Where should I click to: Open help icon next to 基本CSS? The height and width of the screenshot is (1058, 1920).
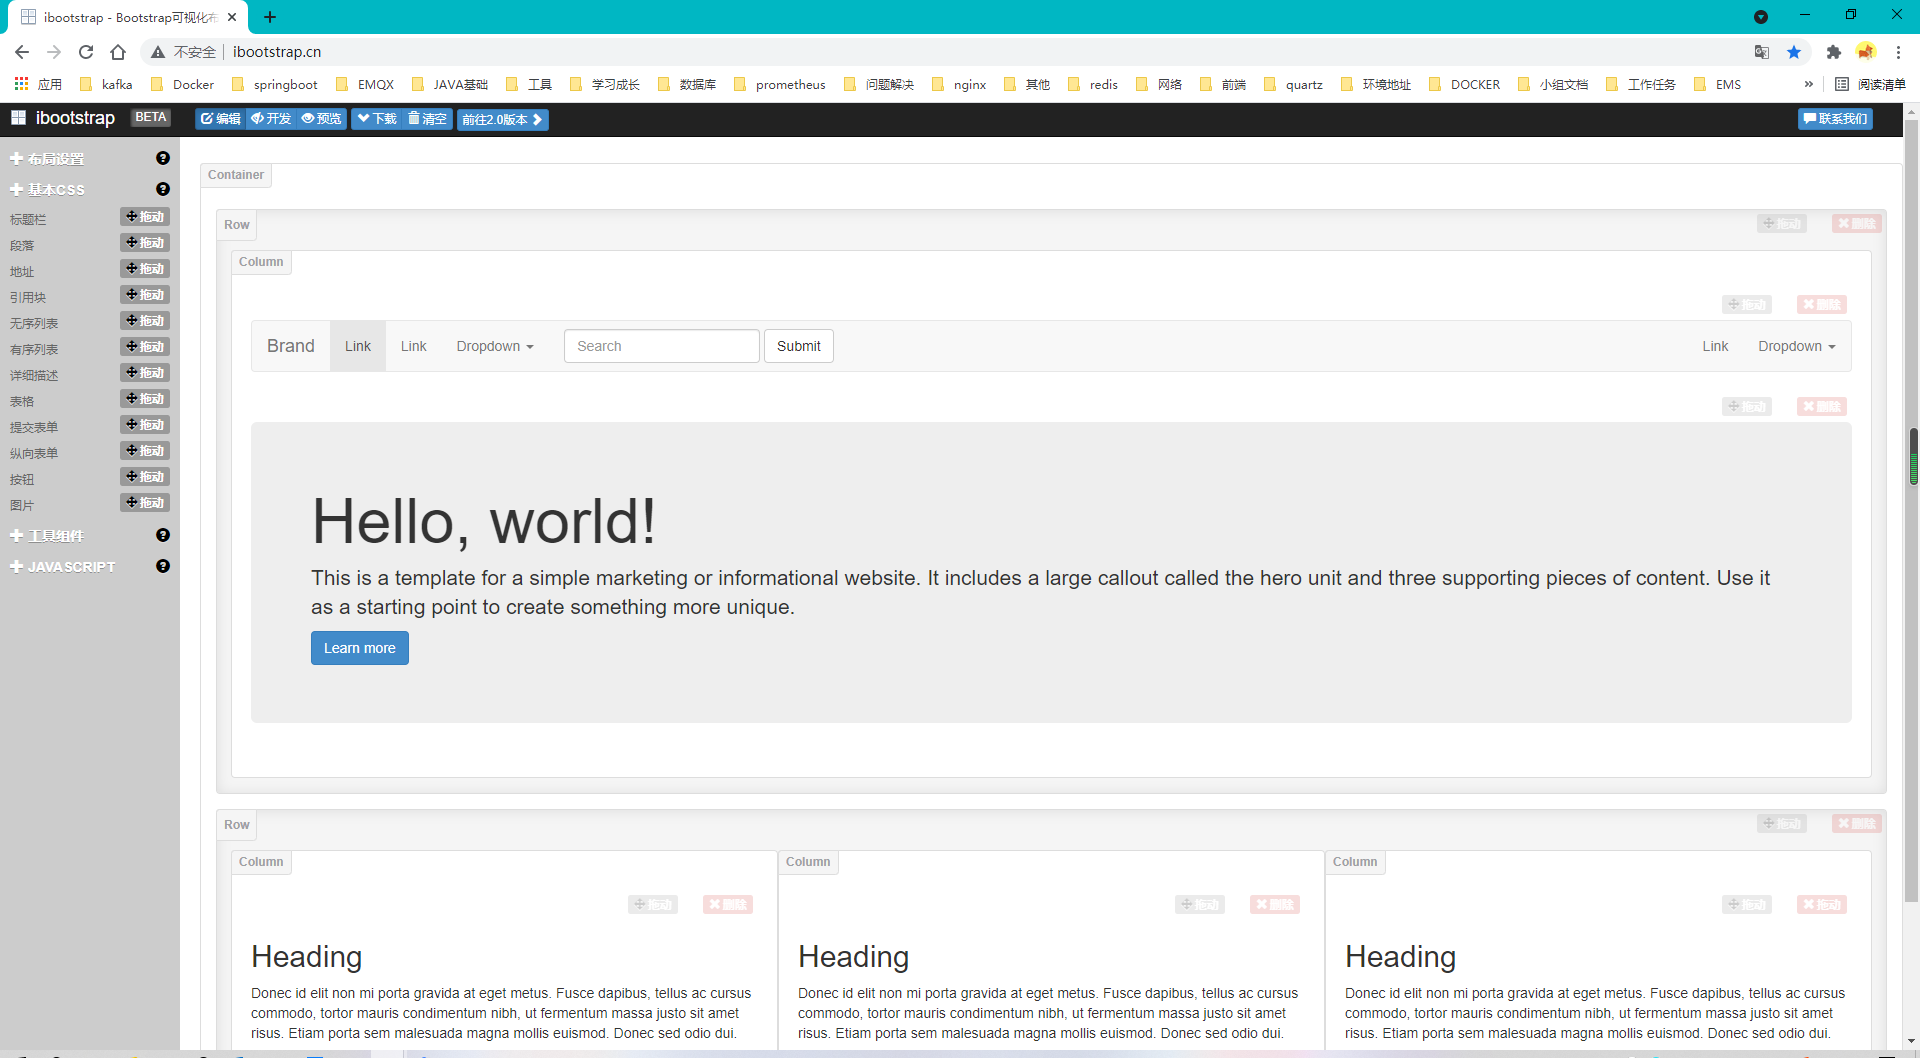163,189
